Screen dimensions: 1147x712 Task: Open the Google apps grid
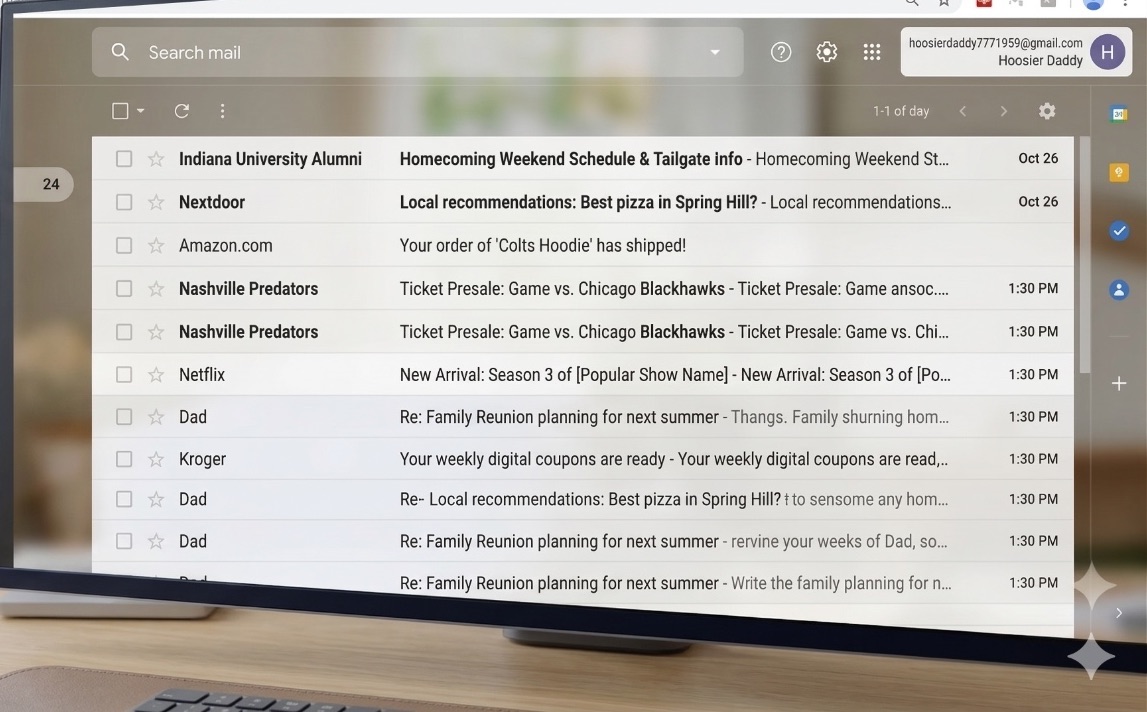(x=872, y=52)
